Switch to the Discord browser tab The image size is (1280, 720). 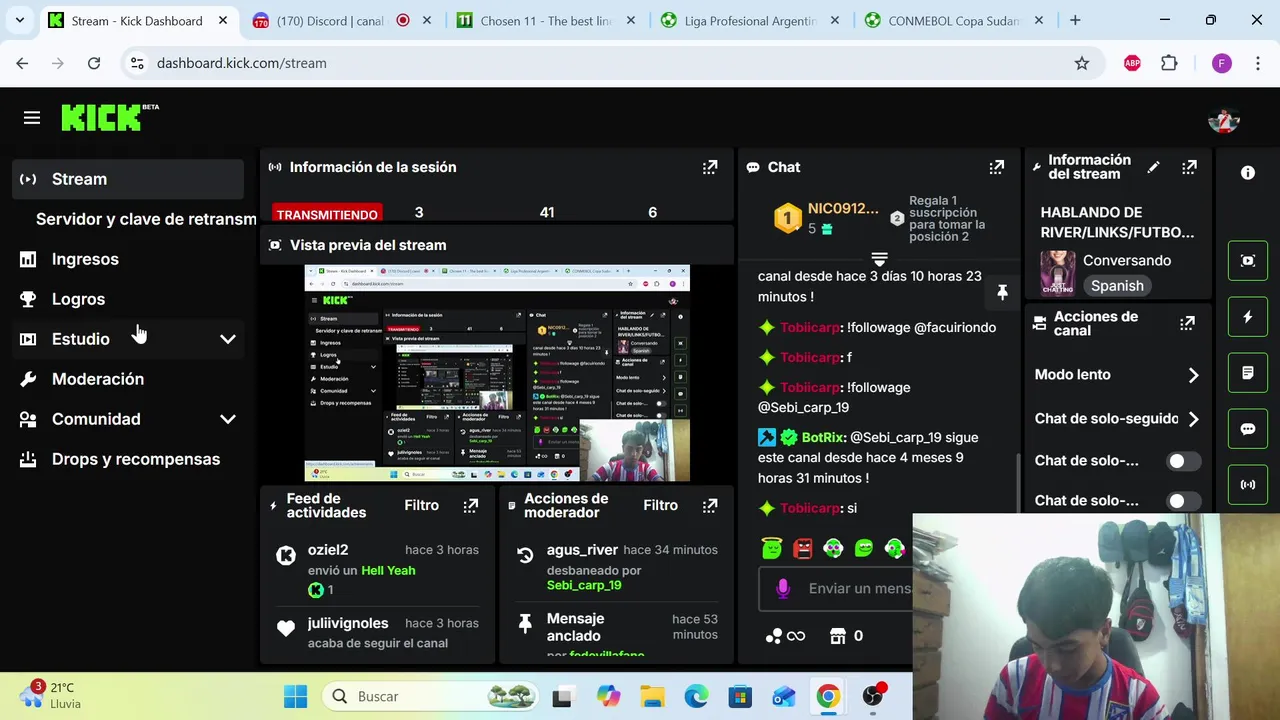point(343,20)
